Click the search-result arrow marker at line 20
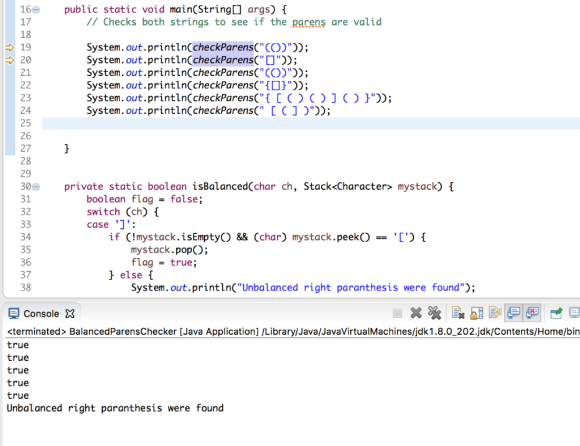Viewport: 580px width, 446px height. click(10, 60)
